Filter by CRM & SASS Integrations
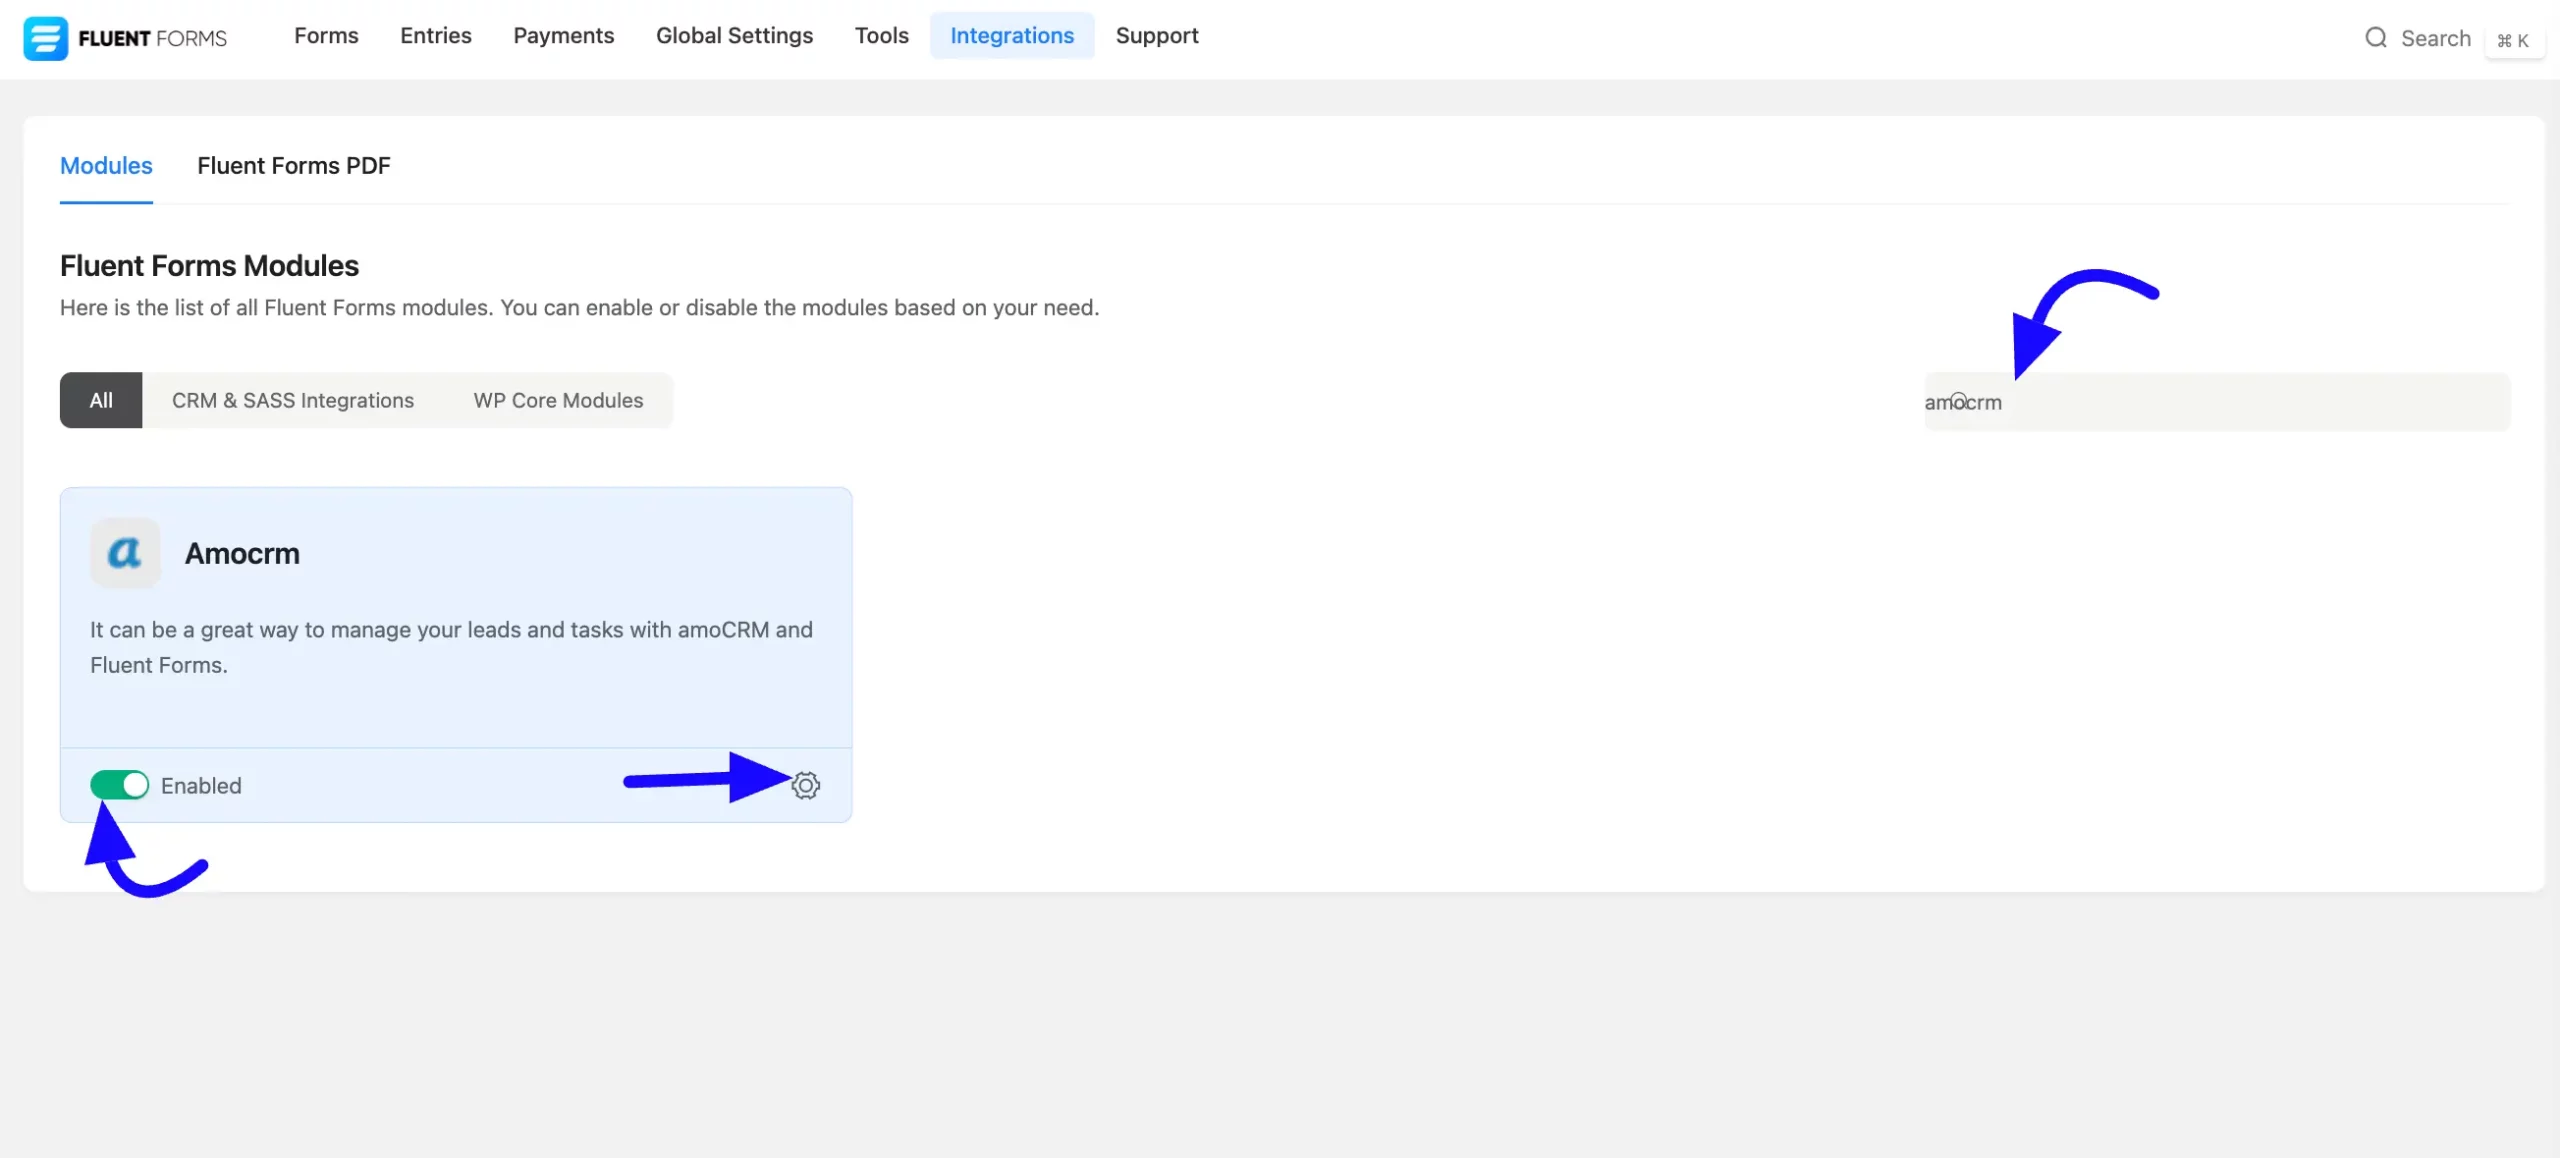The image size is (2560, 1158). [x=293, y=400]
